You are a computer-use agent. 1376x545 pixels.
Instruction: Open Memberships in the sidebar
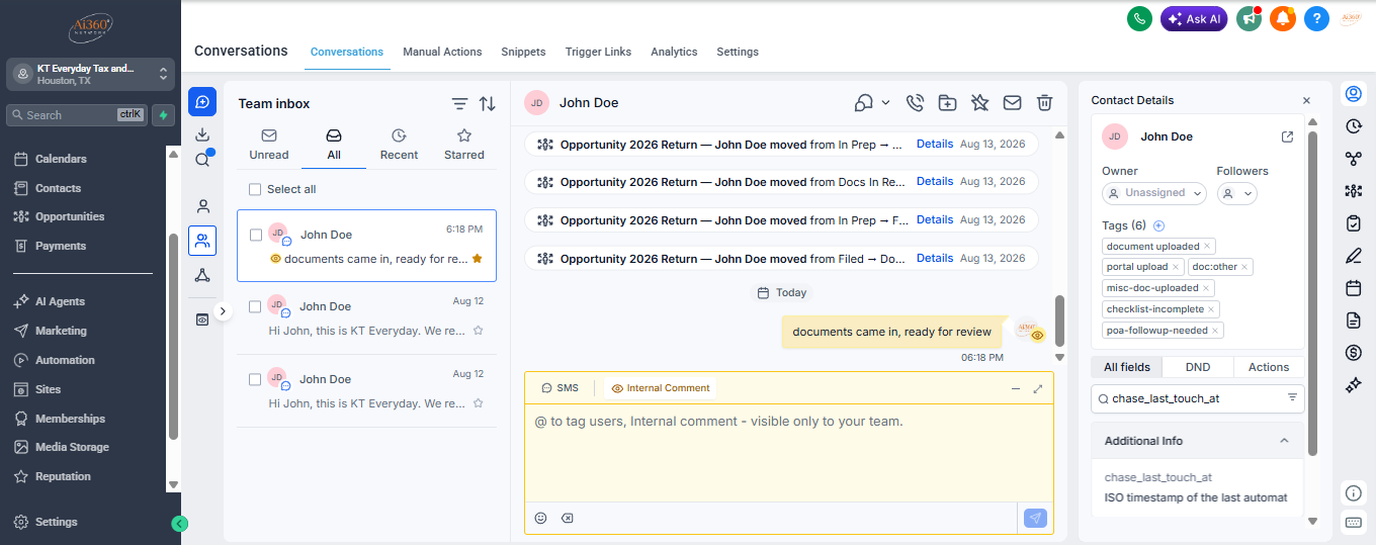click(70, 418)
